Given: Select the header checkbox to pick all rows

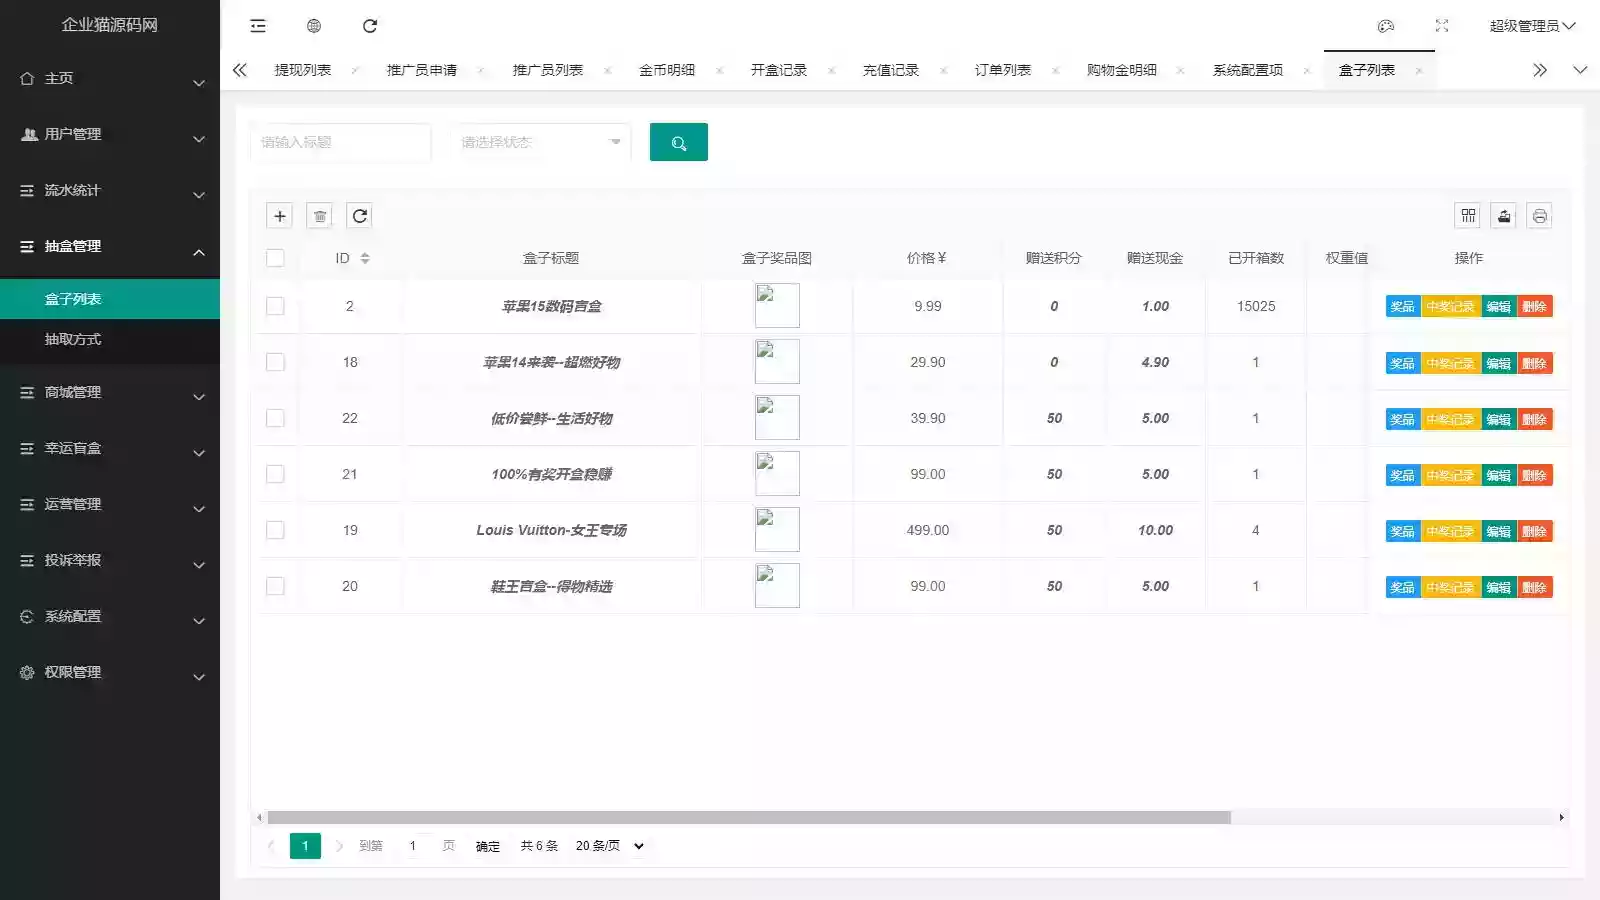Looking at the screenshot, I should coord(275,257).
